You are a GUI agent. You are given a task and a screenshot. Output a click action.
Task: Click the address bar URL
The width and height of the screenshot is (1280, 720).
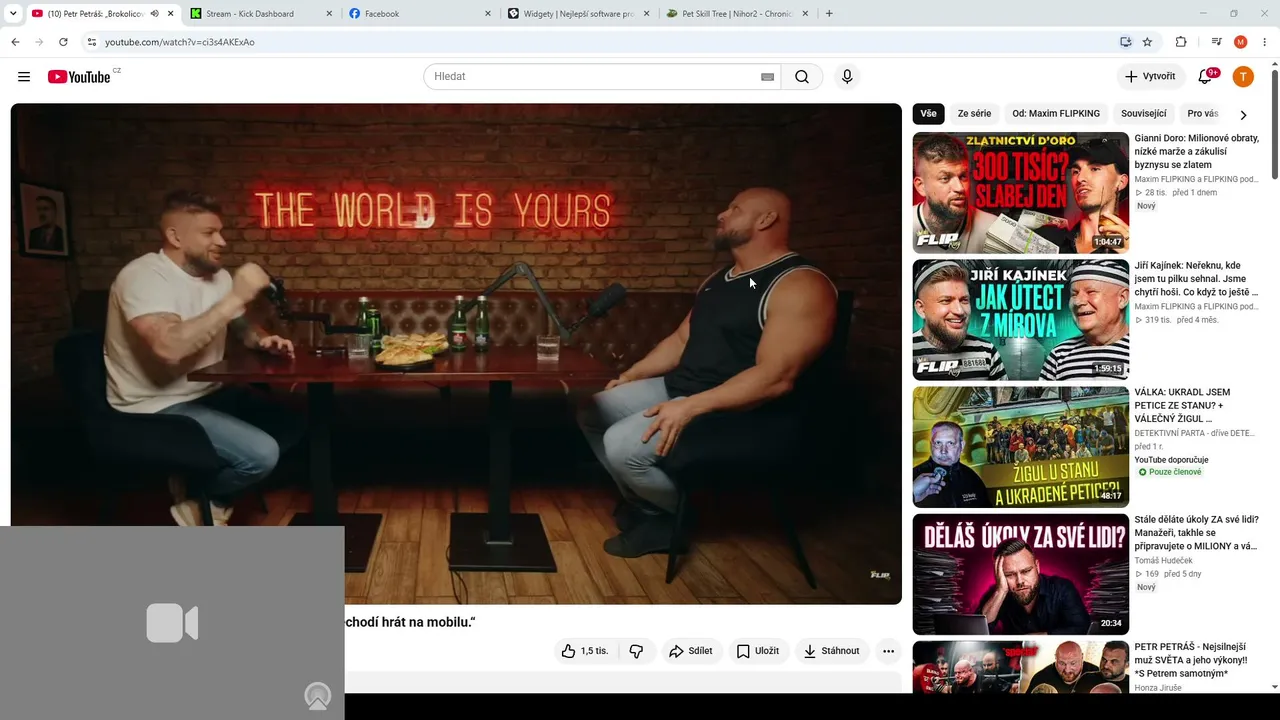[x=180, y=42]
